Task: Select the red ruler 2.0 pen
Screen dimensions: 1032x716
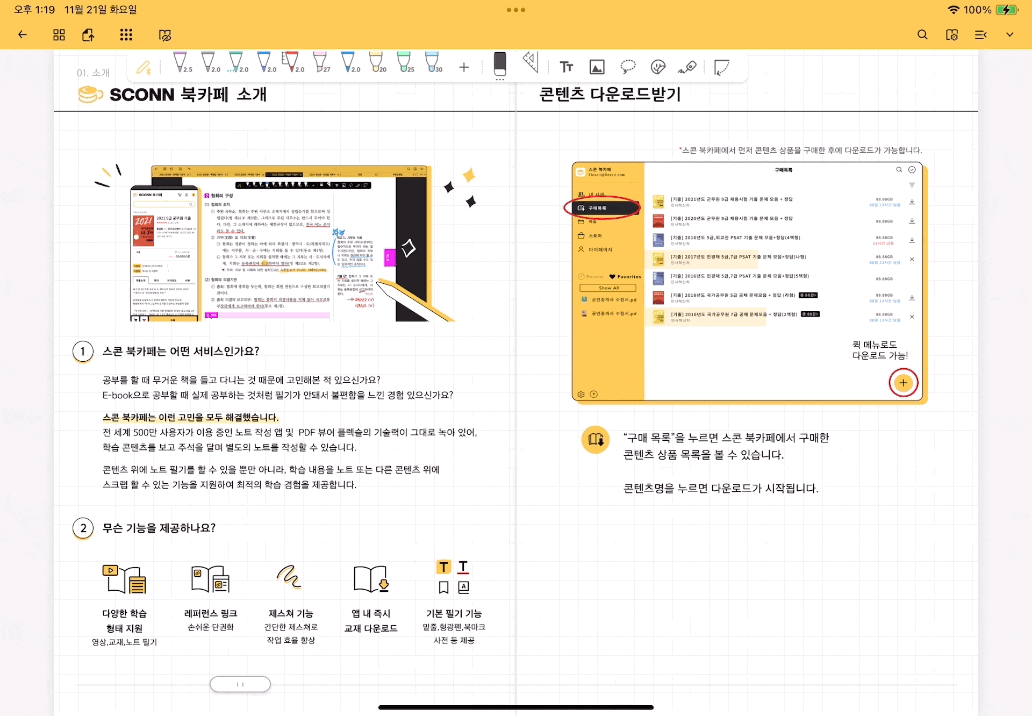Action: (x=292, y=63)
